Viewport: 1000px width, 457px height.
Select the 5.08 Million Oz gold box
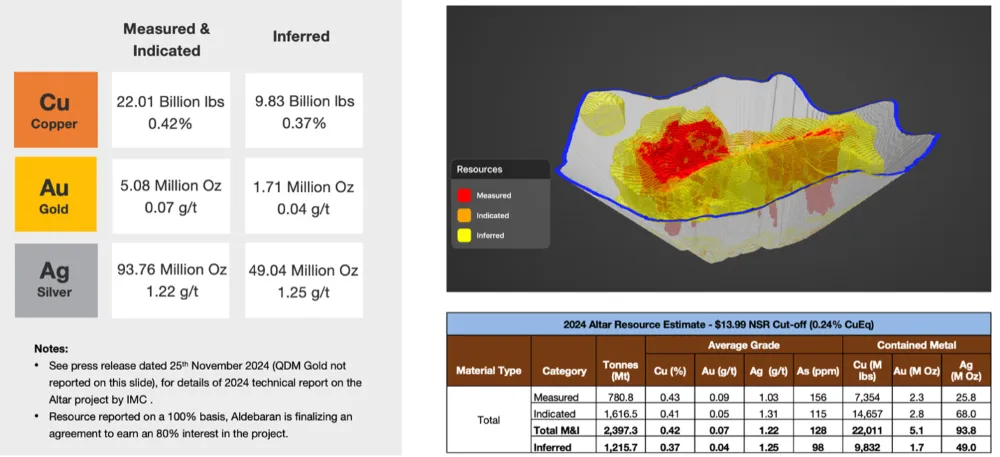(x=170, y=196)
